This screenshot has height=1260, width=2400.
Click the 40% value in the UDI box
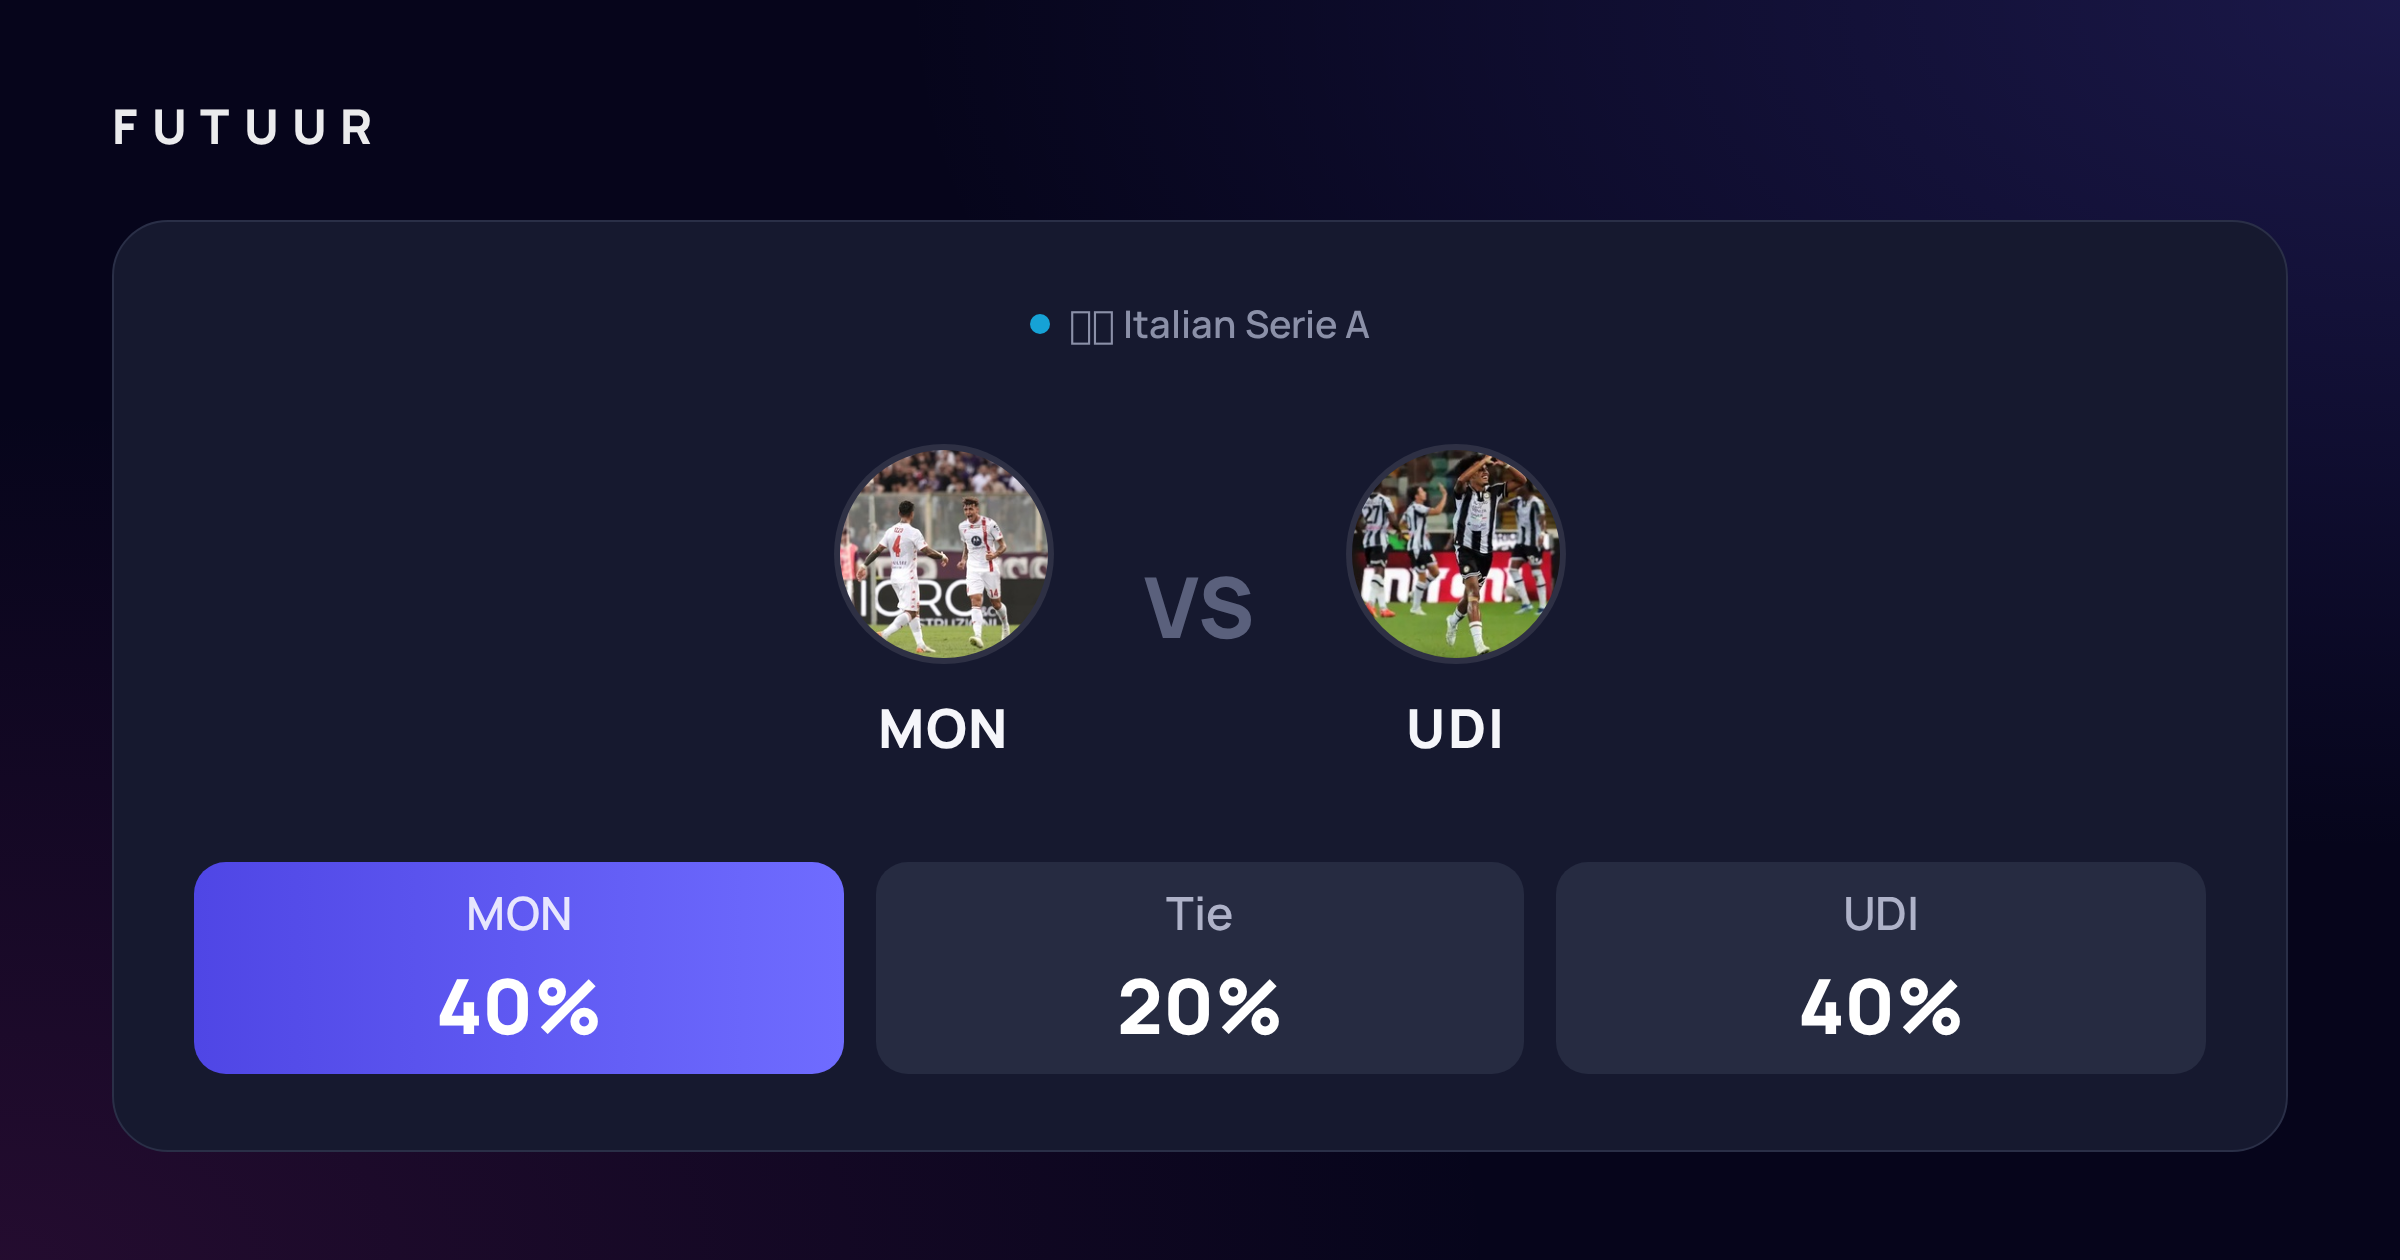tap(1881, 1007)
